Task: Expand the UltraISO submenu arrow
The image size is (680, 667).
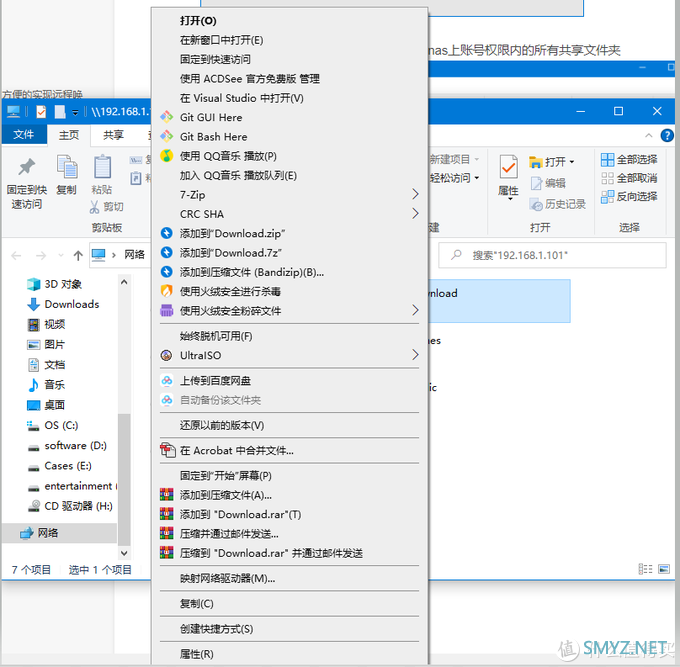Action: pyautogui.click(x=415, y=355)
